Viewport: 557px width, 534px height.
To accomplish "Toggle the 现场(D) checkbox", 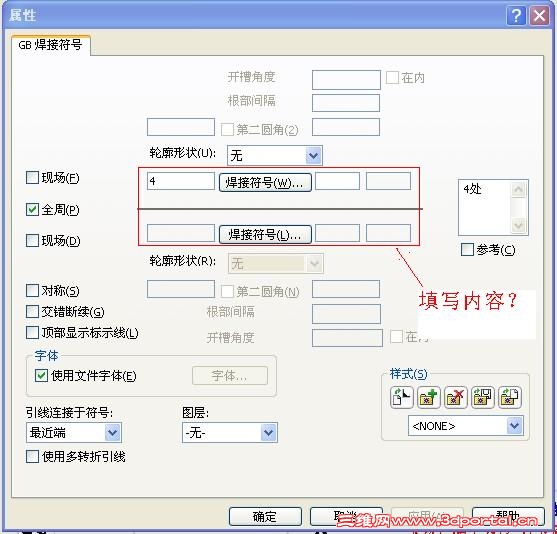I will [32, 241].
